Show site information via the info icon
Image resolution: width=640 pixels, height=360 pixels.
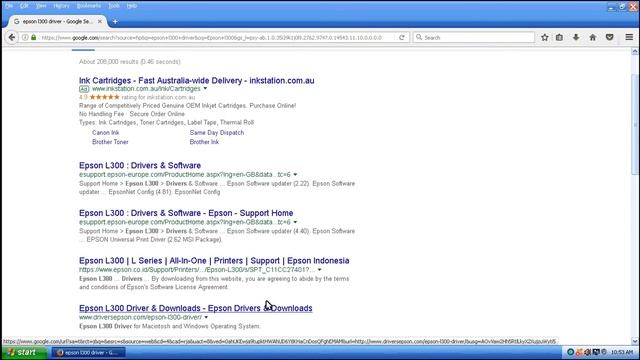point(25,38)
